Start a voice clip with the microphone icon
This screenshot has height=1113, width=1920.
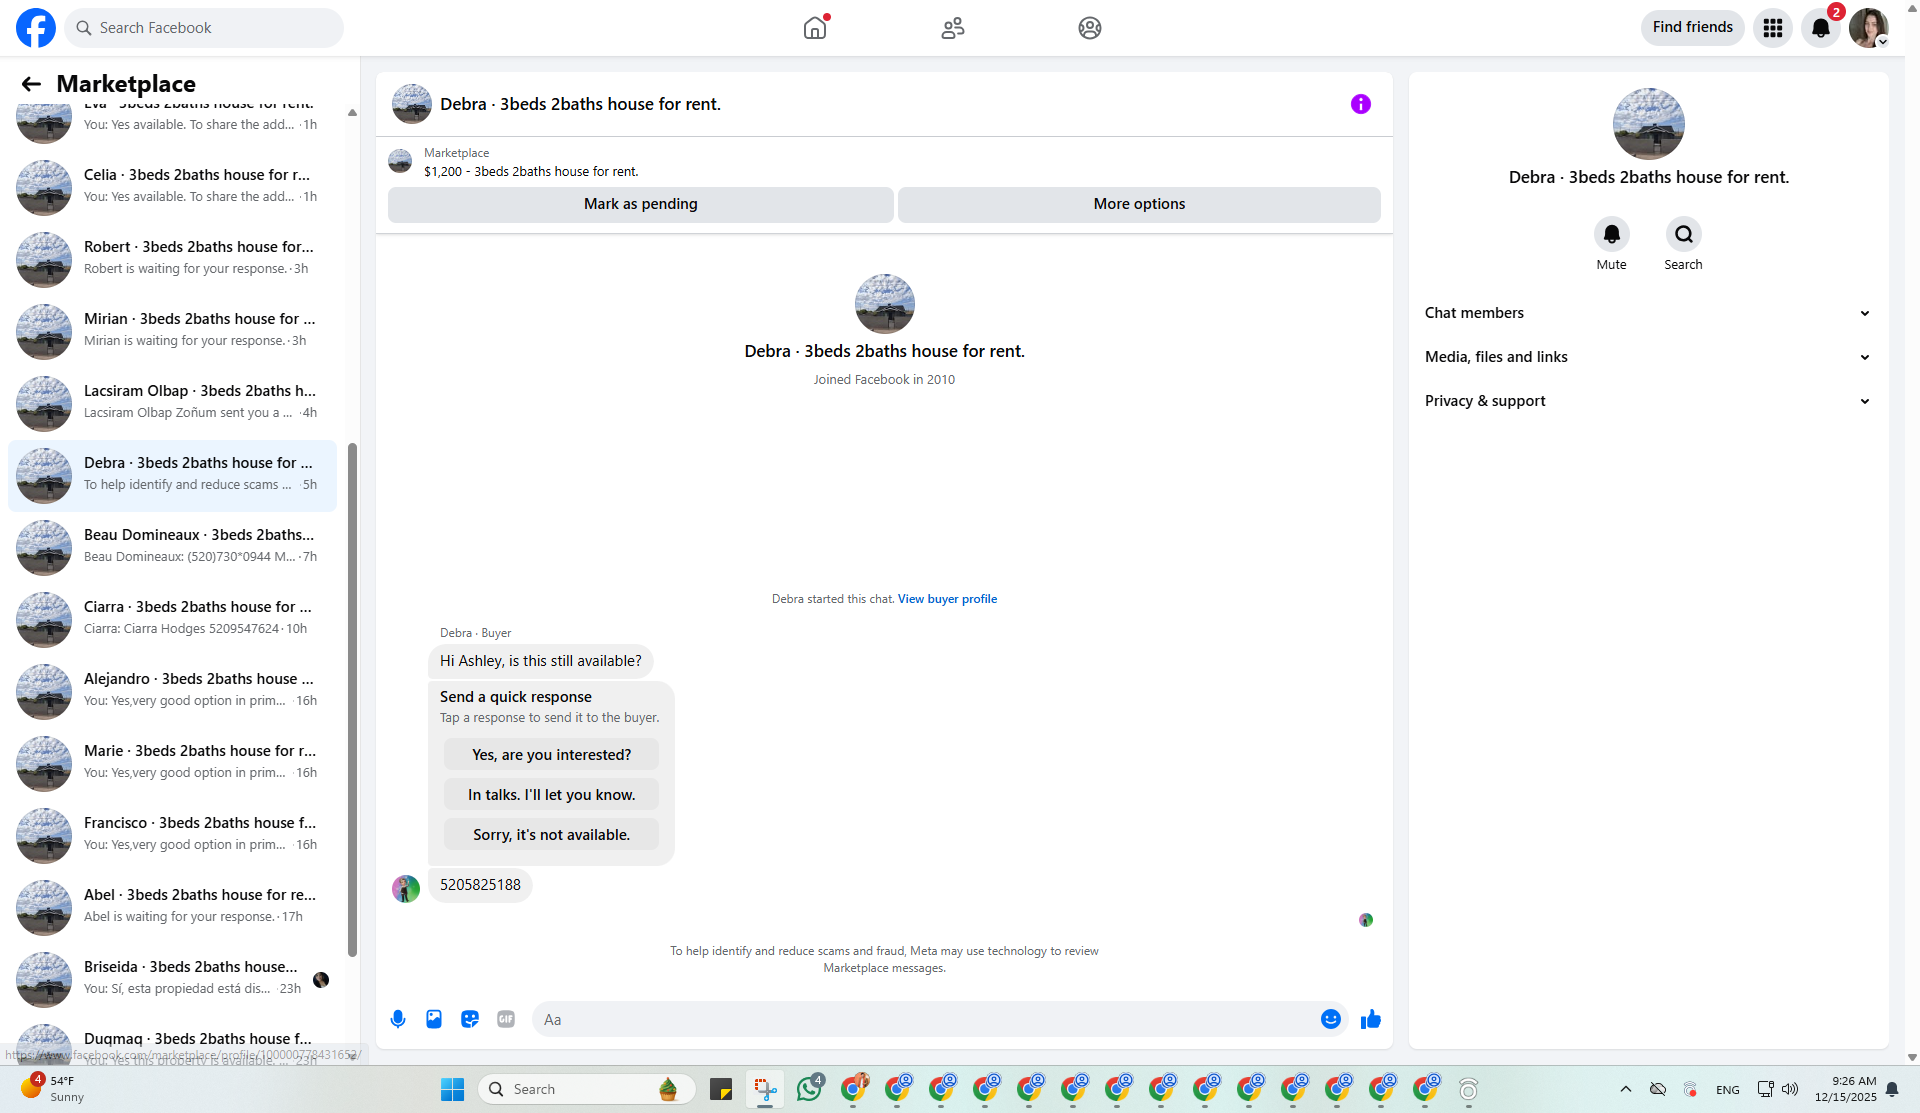tap(398, 1019)
